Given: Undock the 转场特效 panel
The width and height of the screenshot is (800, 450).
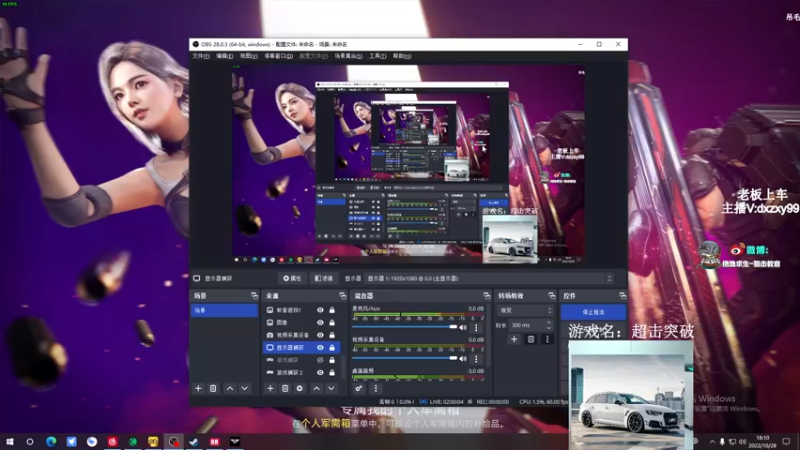Looking at the screenshot, I should tap(552, 296).
